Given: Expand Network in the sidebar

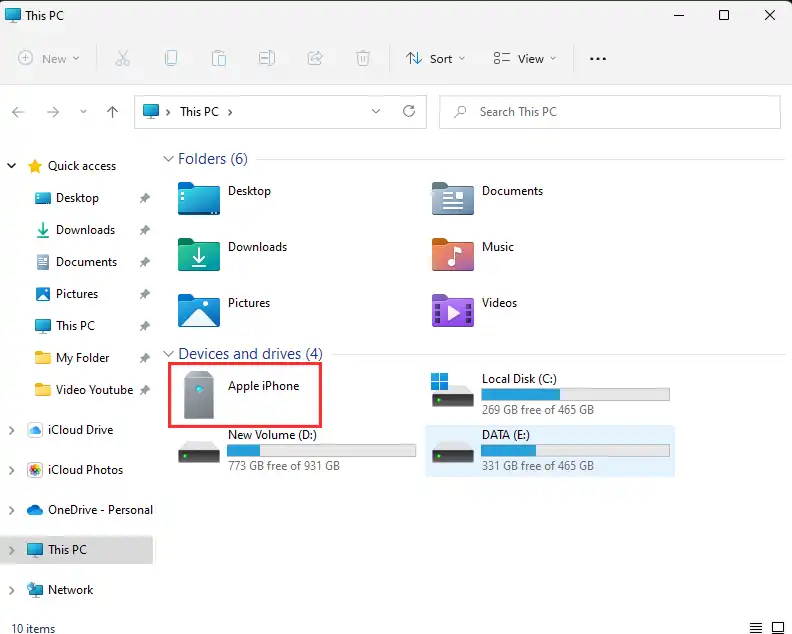Looking at the screenshot, I should coord(11,590).
